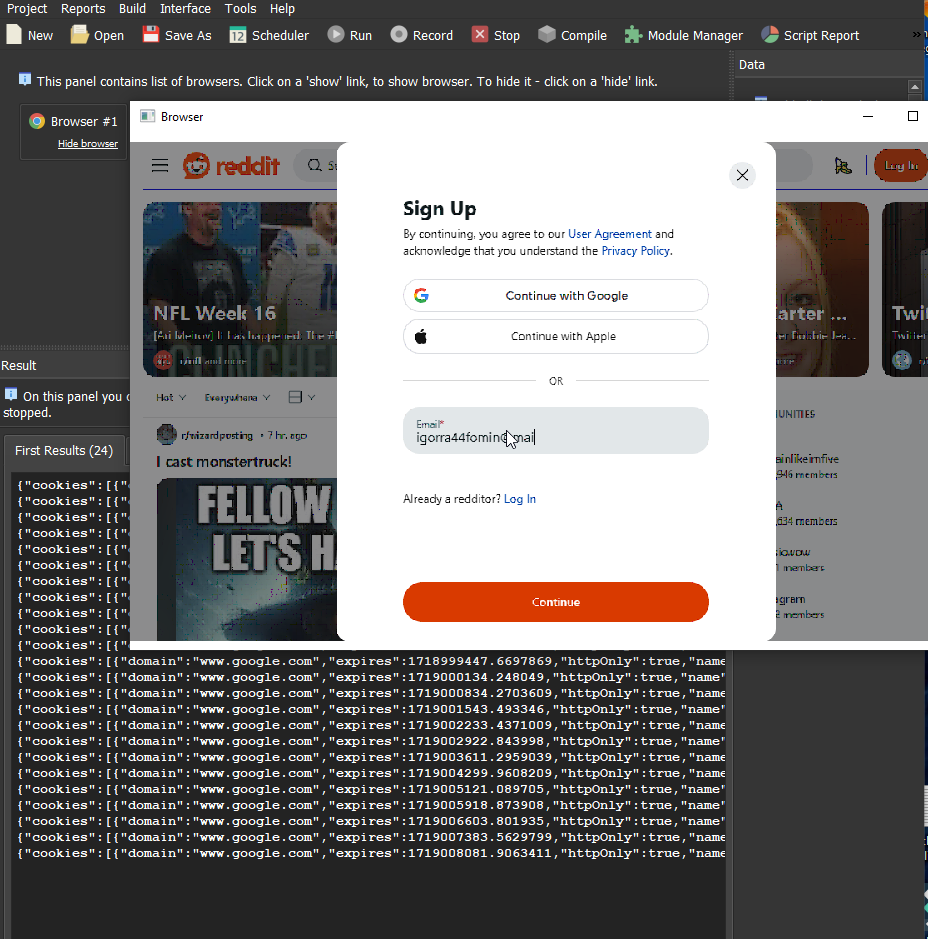
Task: Click the Apple logo icon
Action: point(421,337)
